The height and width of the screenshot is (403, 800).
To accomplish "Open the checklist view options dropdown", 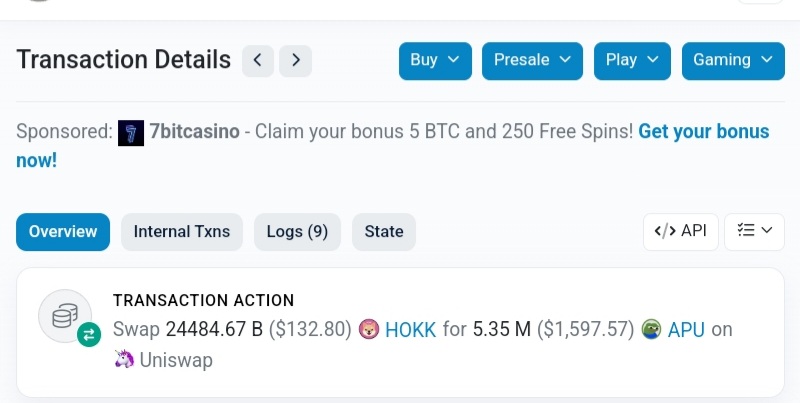I will click(754, 232).
